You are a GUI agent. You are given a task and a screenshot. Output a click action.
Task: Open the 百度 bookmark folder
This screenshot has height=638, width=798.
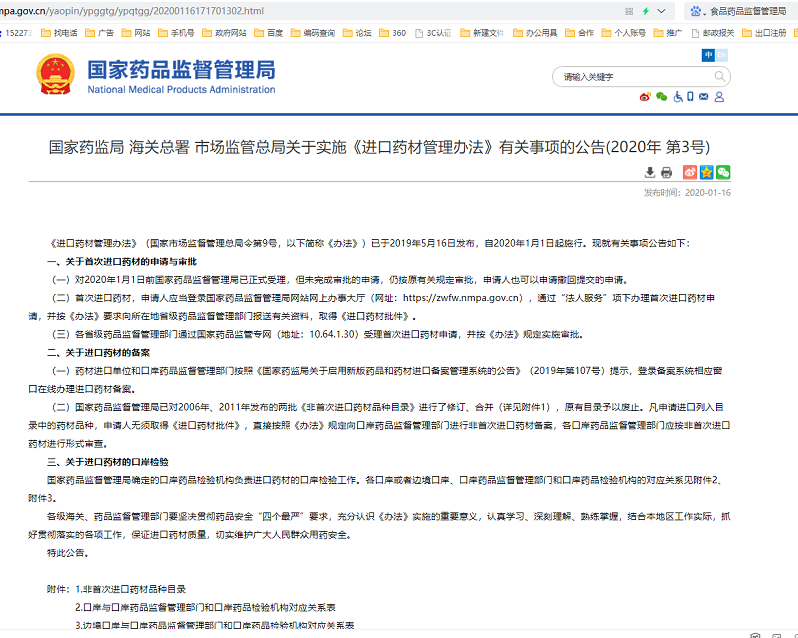point(268,33)
